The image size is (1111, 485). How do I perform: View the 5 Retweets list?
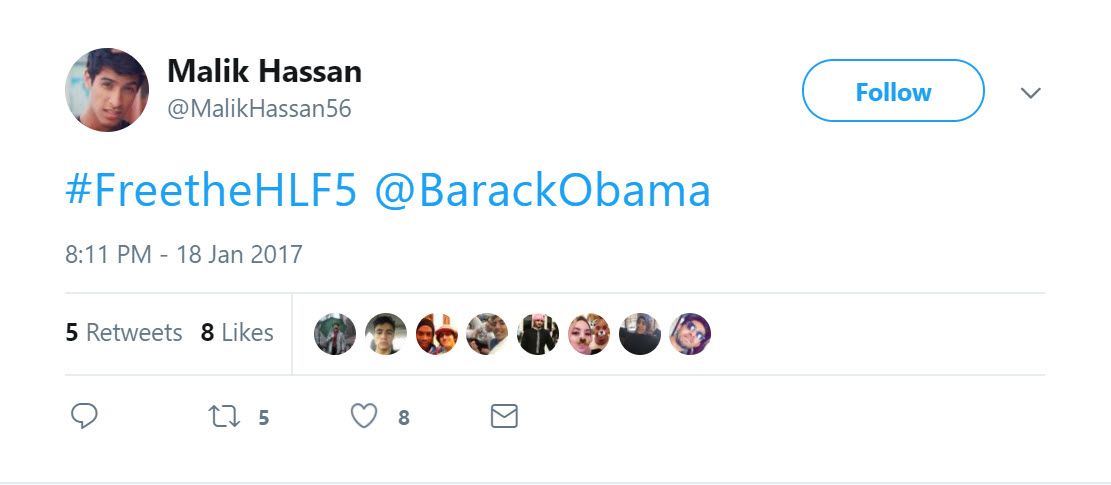click(x=124, y=333)
